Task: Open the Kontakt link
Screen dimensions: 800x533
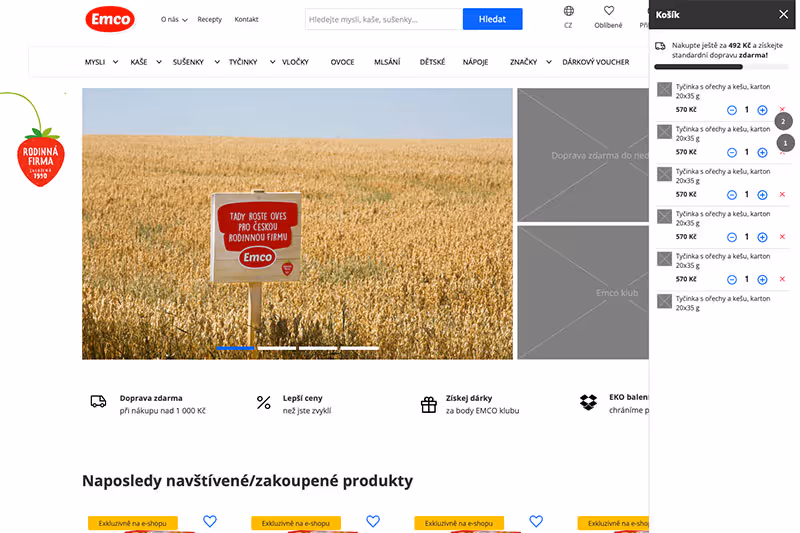Action: [x=246, y=19]
